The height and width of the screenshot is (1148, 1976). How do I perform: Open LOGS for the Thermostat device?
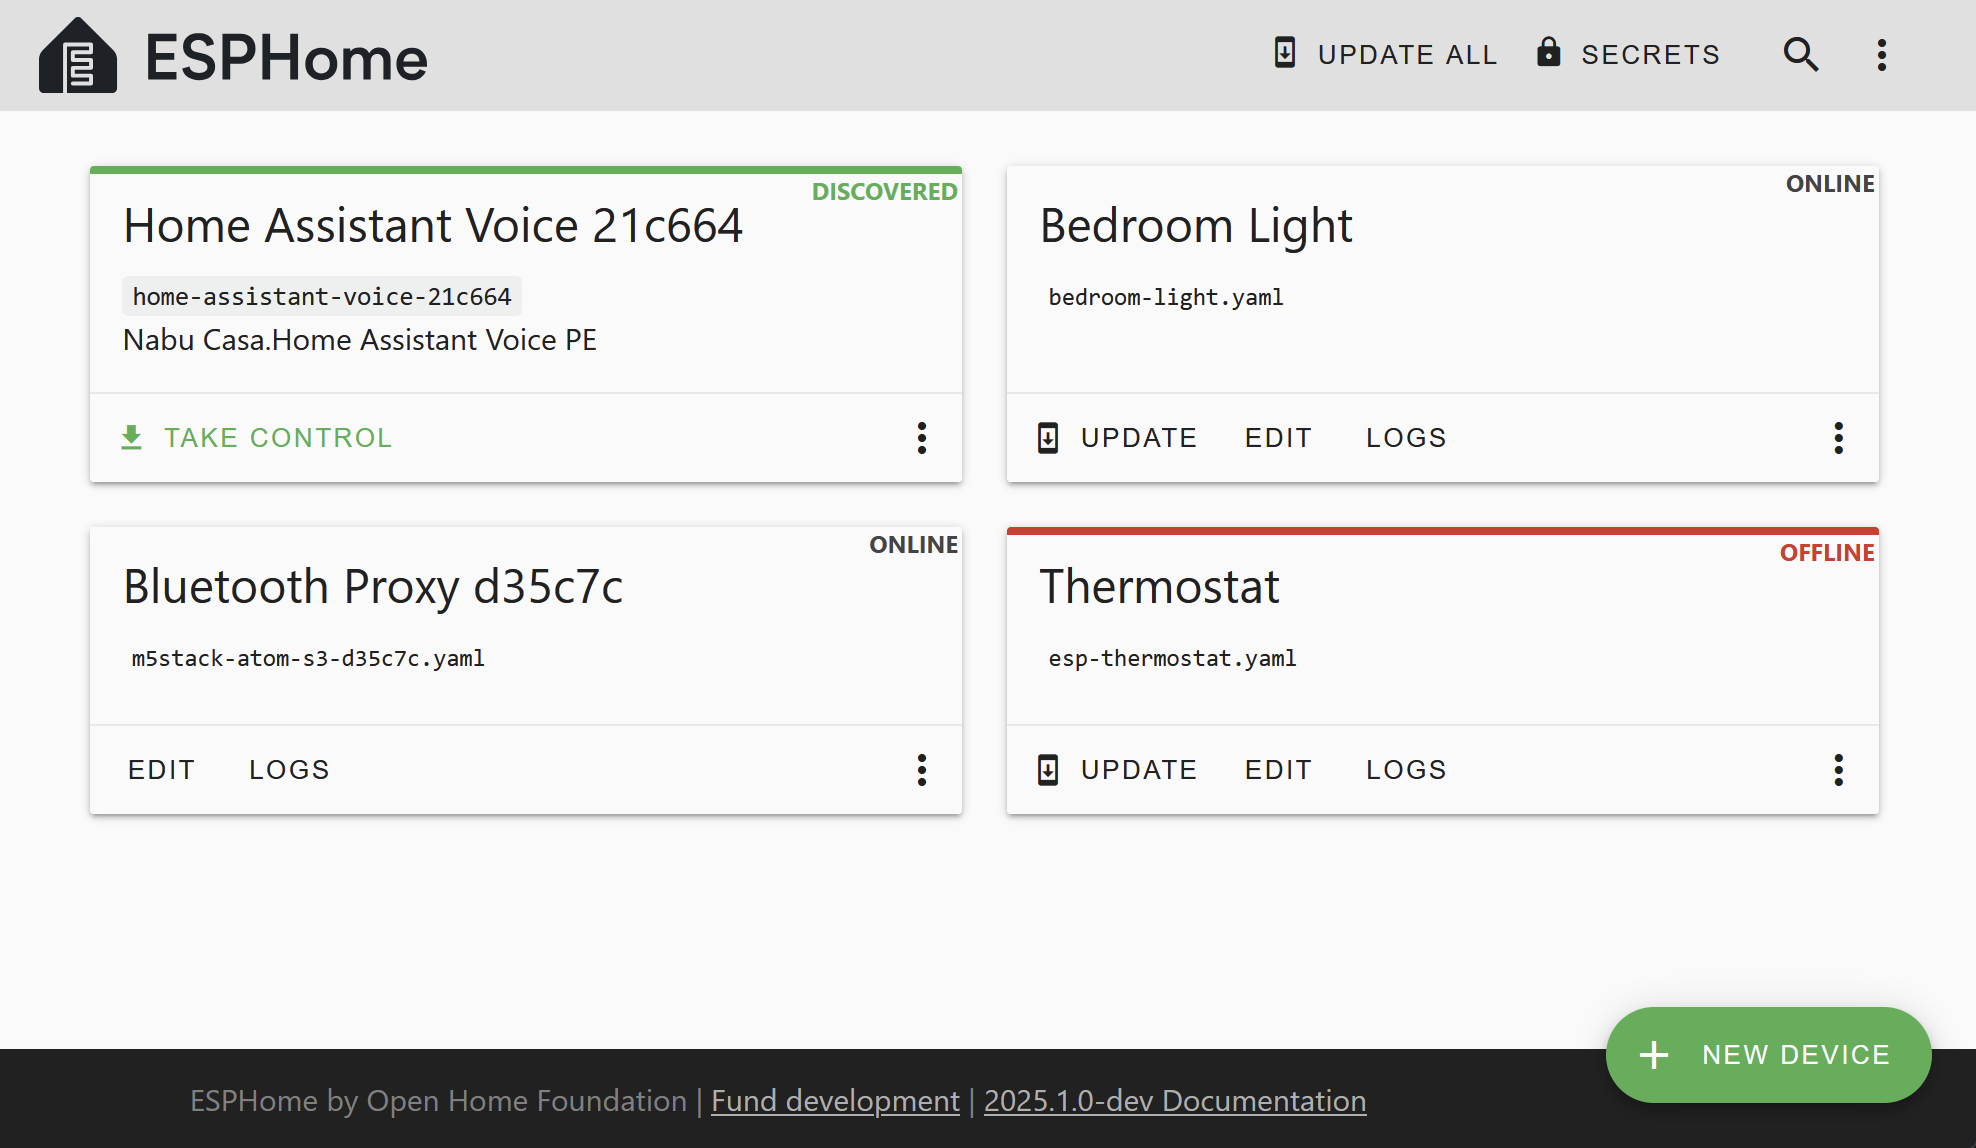pos(1405,767)
